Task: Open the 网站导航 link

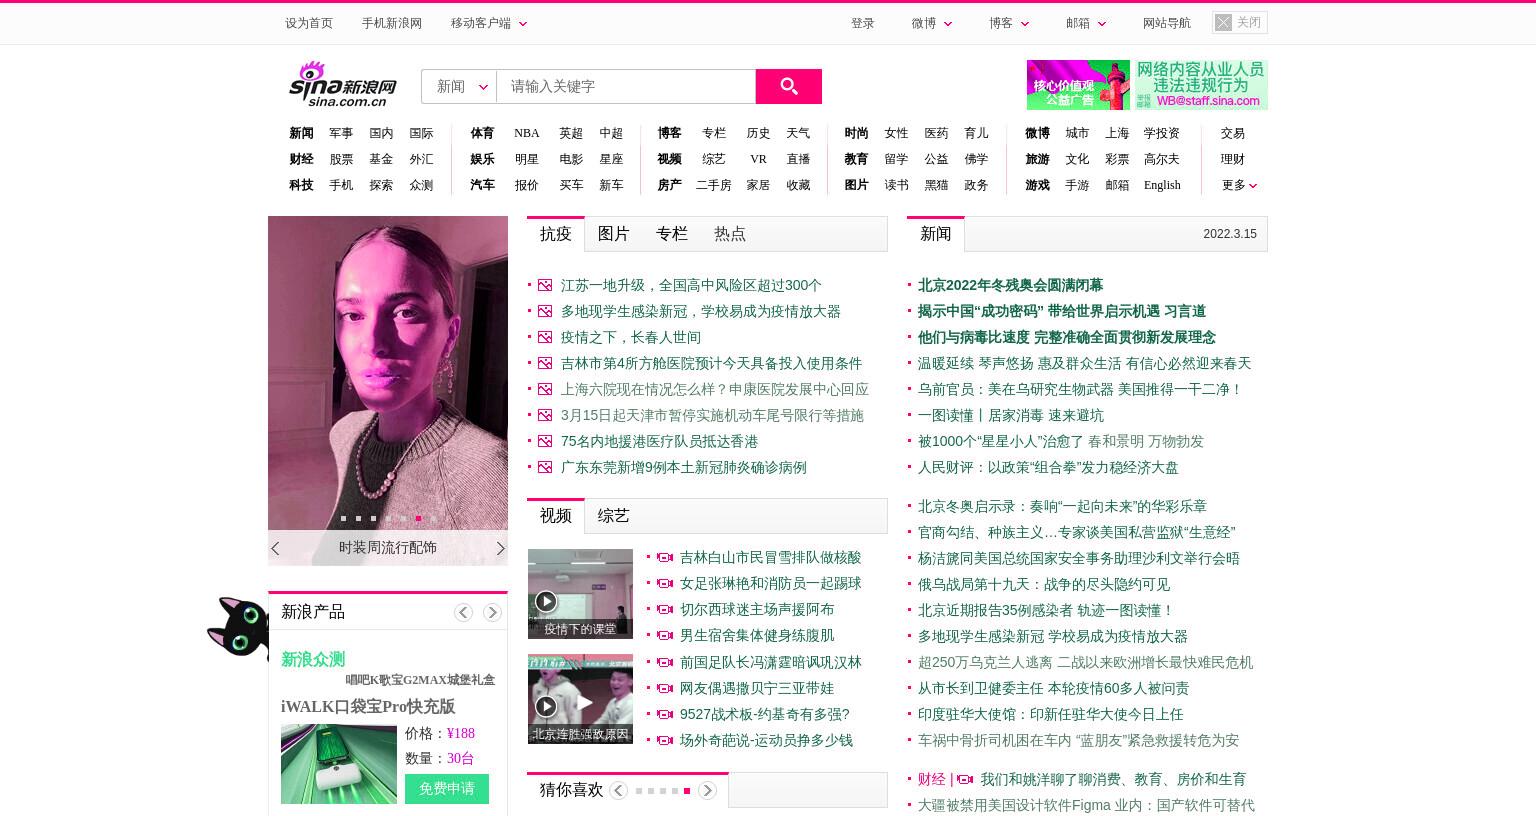Action: pos(1167,23)
